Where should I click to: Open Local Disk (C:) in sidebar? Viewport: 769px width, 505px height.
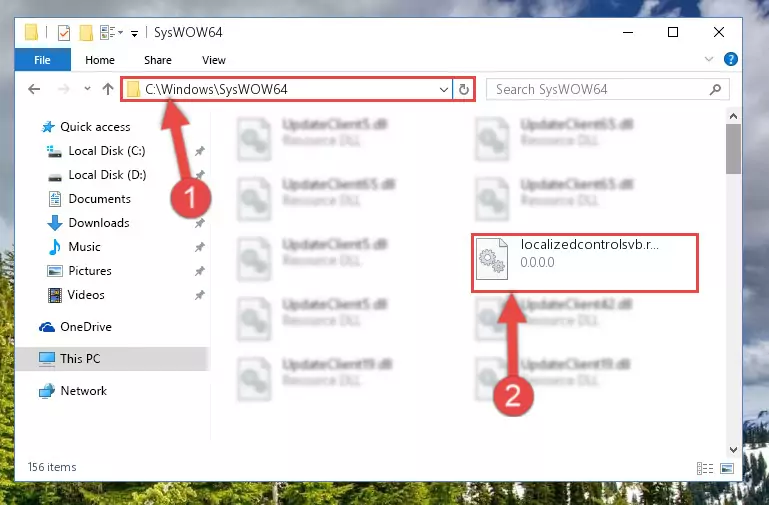[107, 151]
